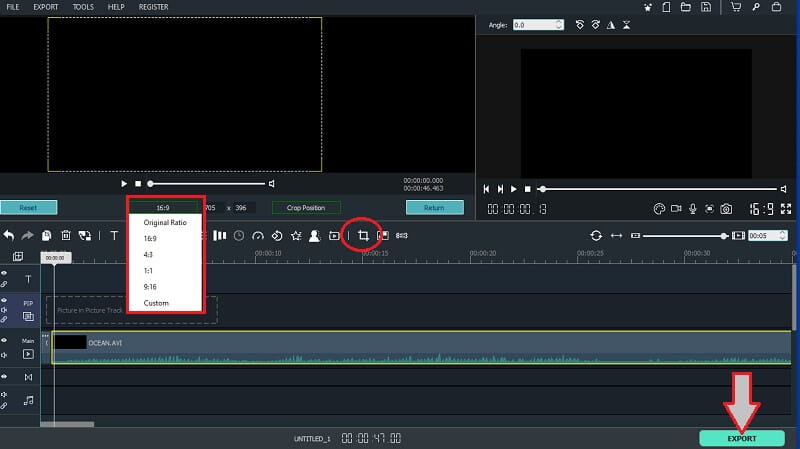Take a snapshot with the camera icon
This screenshot has width=800, height=449.
tap(726, 209)
